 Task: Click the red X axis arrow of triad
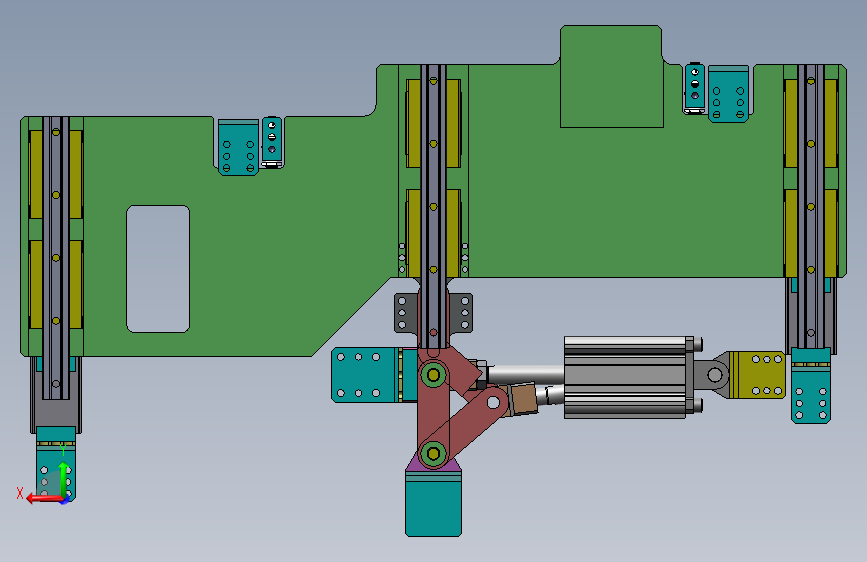[x=44, y=498]
